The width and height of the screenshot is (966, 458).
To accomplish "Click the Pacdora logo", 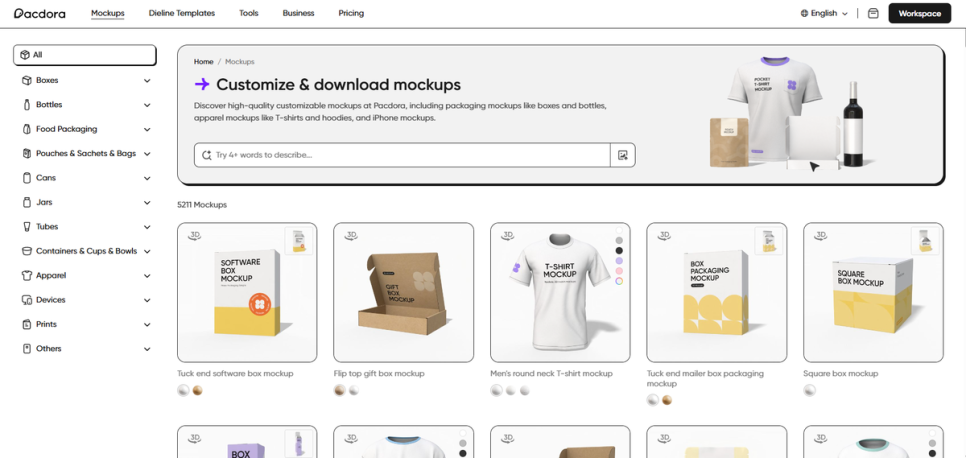I will click(39, 13).
